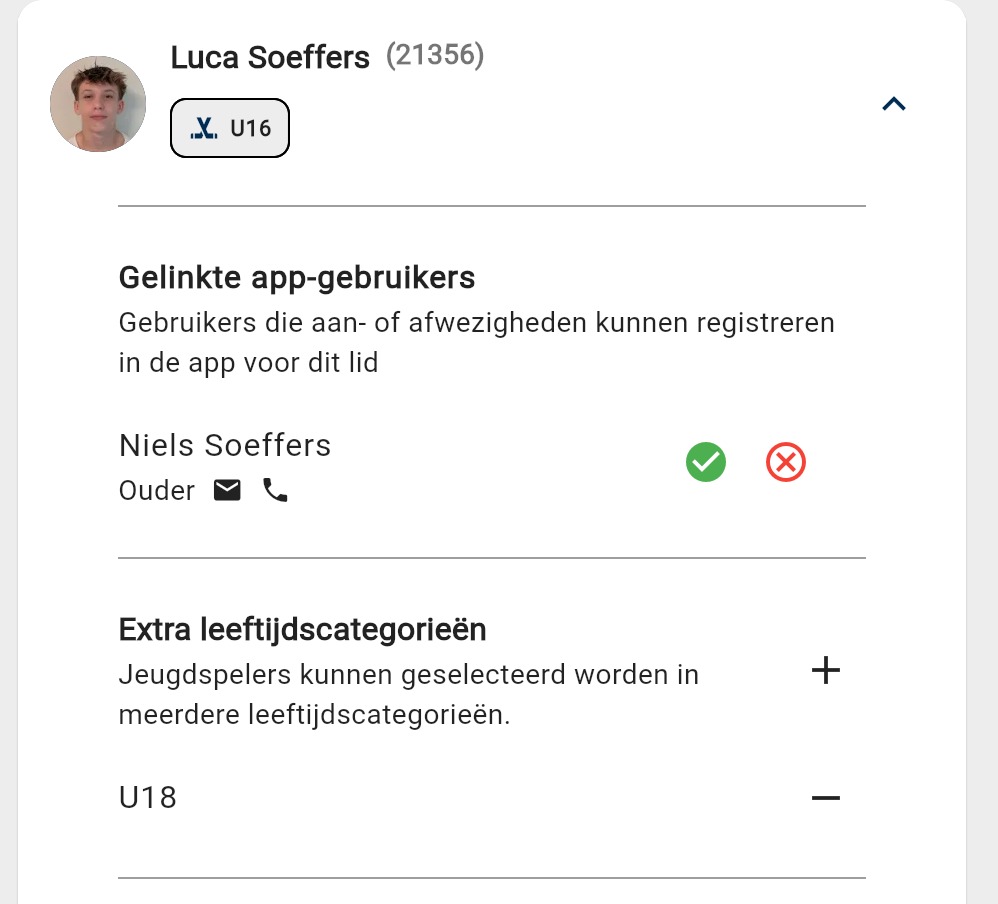
Task: Send email to Niels Soeffers via envelope icon
Action: click(227, 490)
